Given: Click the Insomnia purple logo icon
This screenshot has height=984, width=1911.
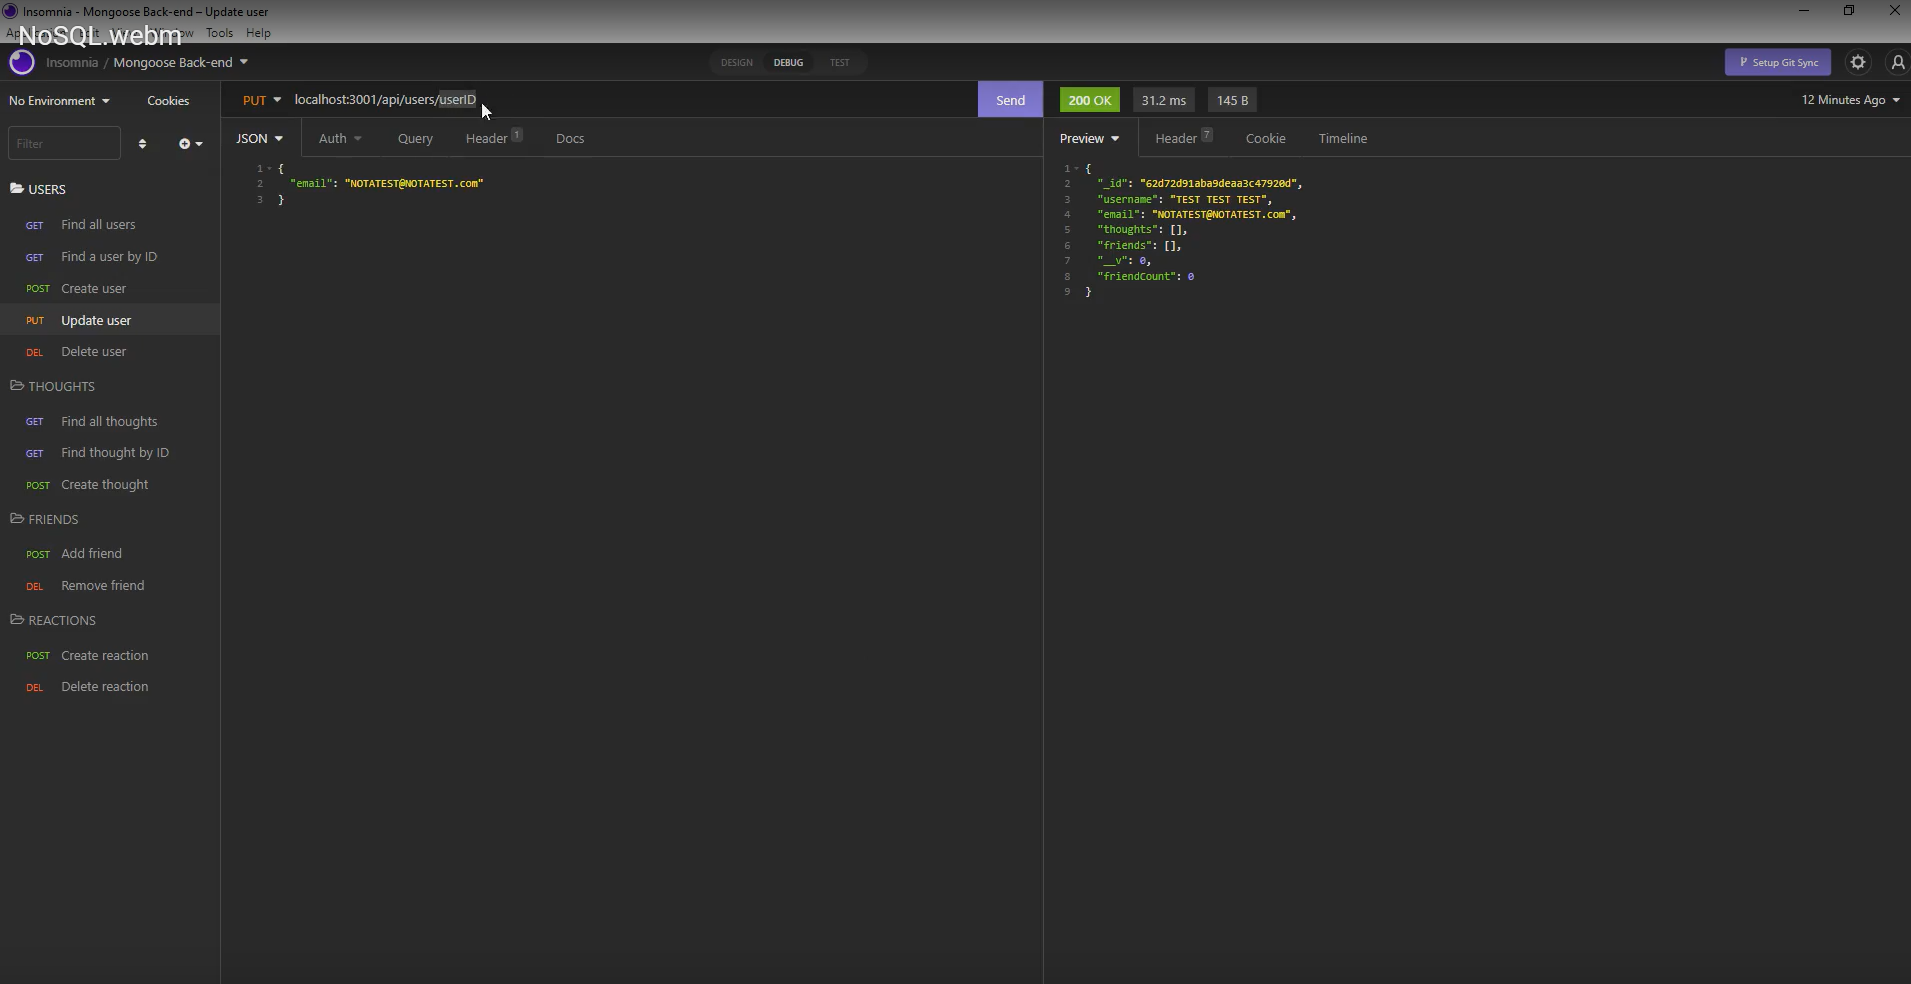Looking at the screenshot, I should [x=22, y=62].
